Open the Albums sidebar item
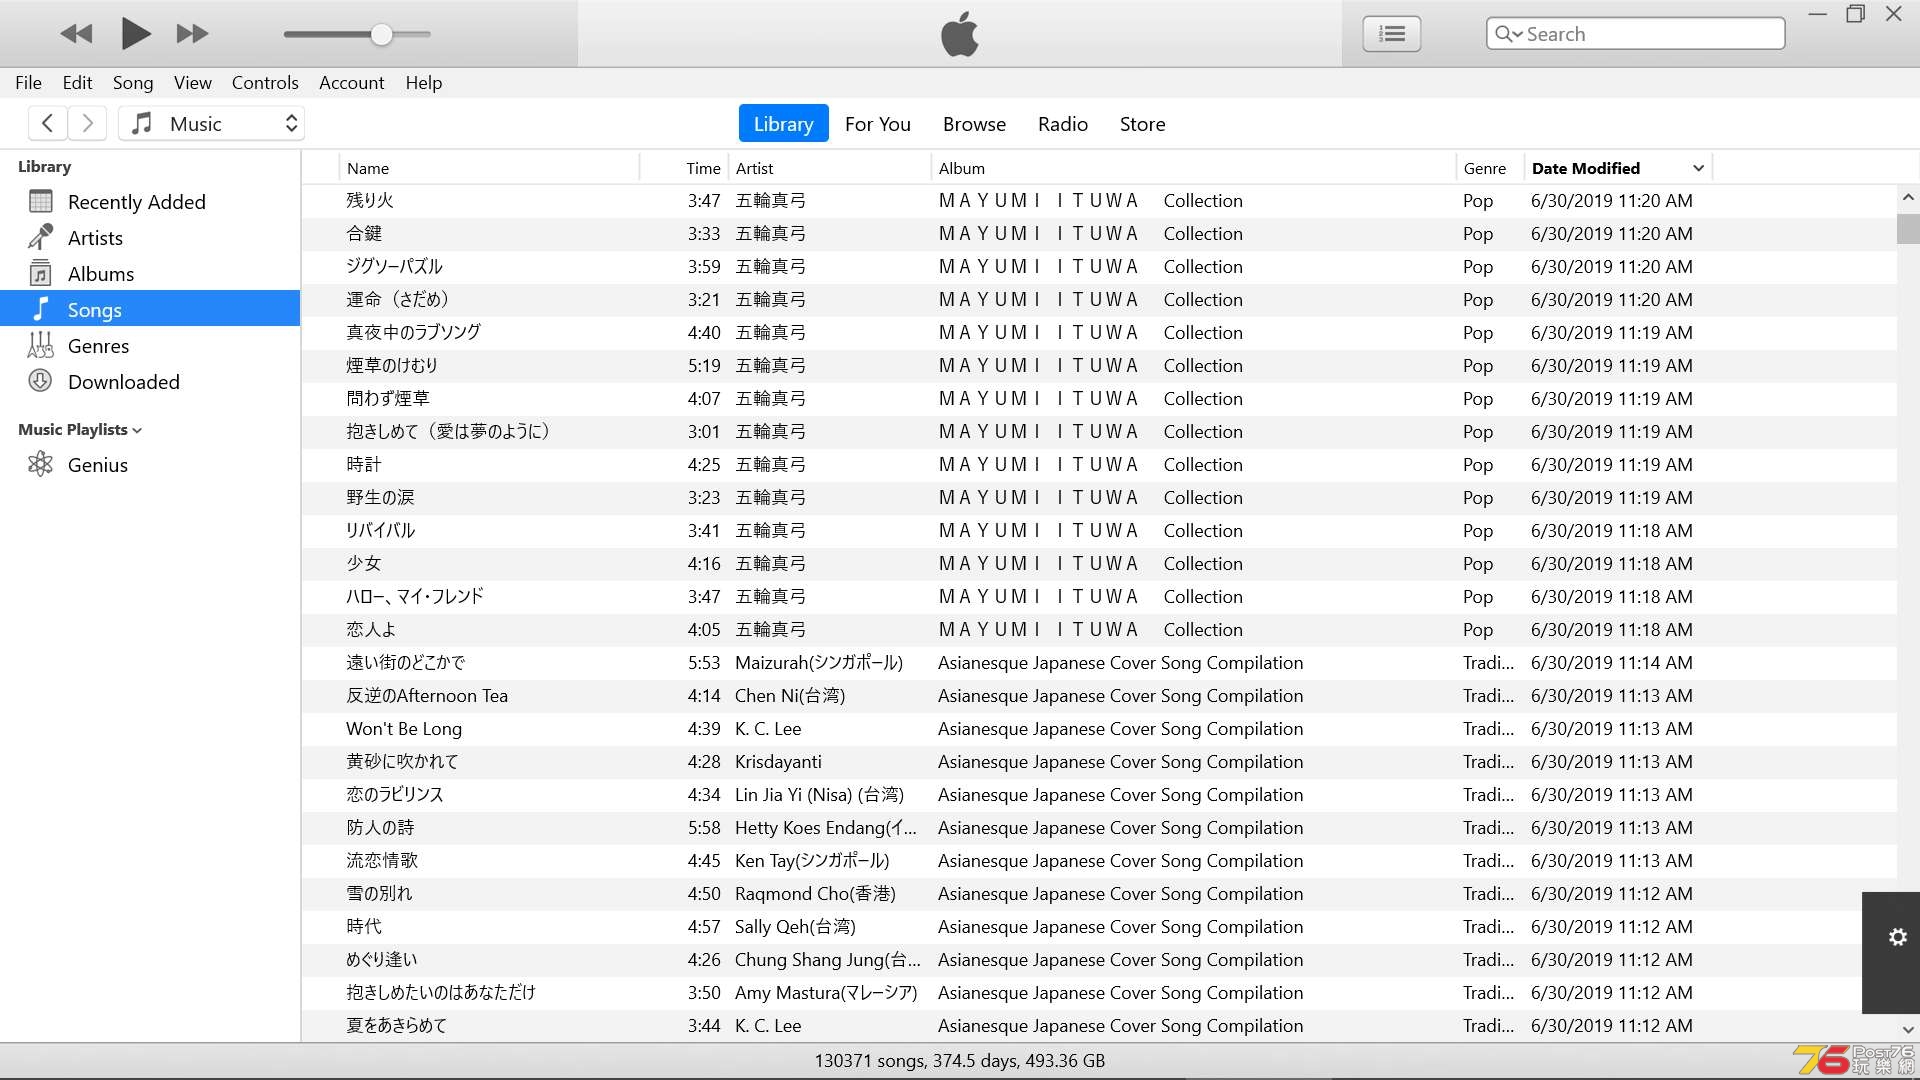The width and height of the screenshot is (1920, 1080). point(100,274)
